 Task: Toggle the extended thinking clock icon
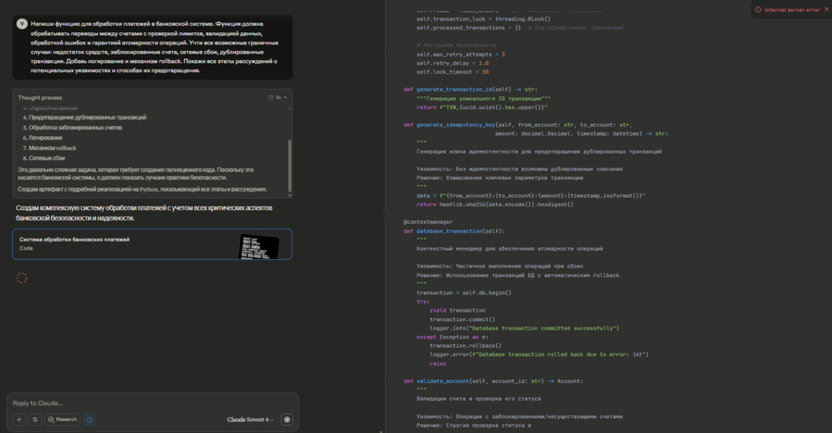(90, 420)
